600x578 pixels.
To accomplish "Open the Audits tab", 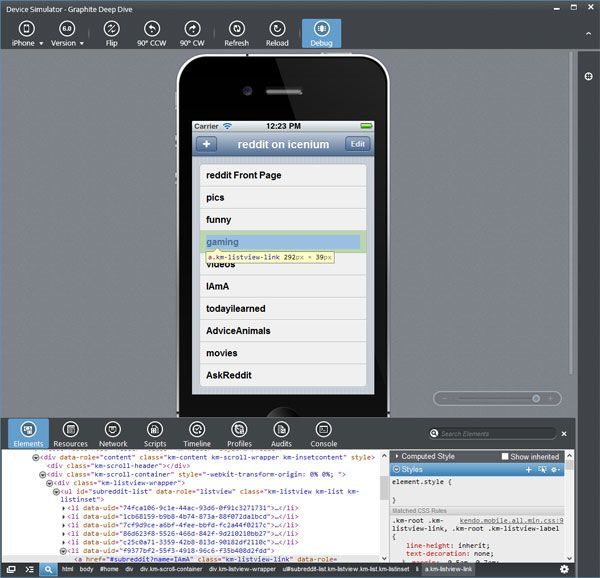I will pyautogui.click(x=281, y=434).
